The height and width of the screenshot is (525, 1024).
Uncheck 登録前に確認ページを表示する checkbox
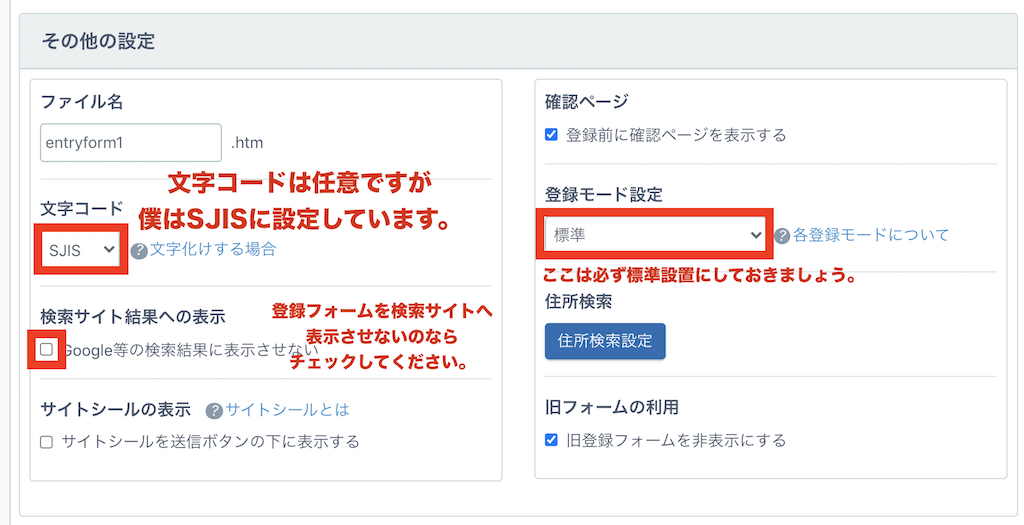[551, 135]
